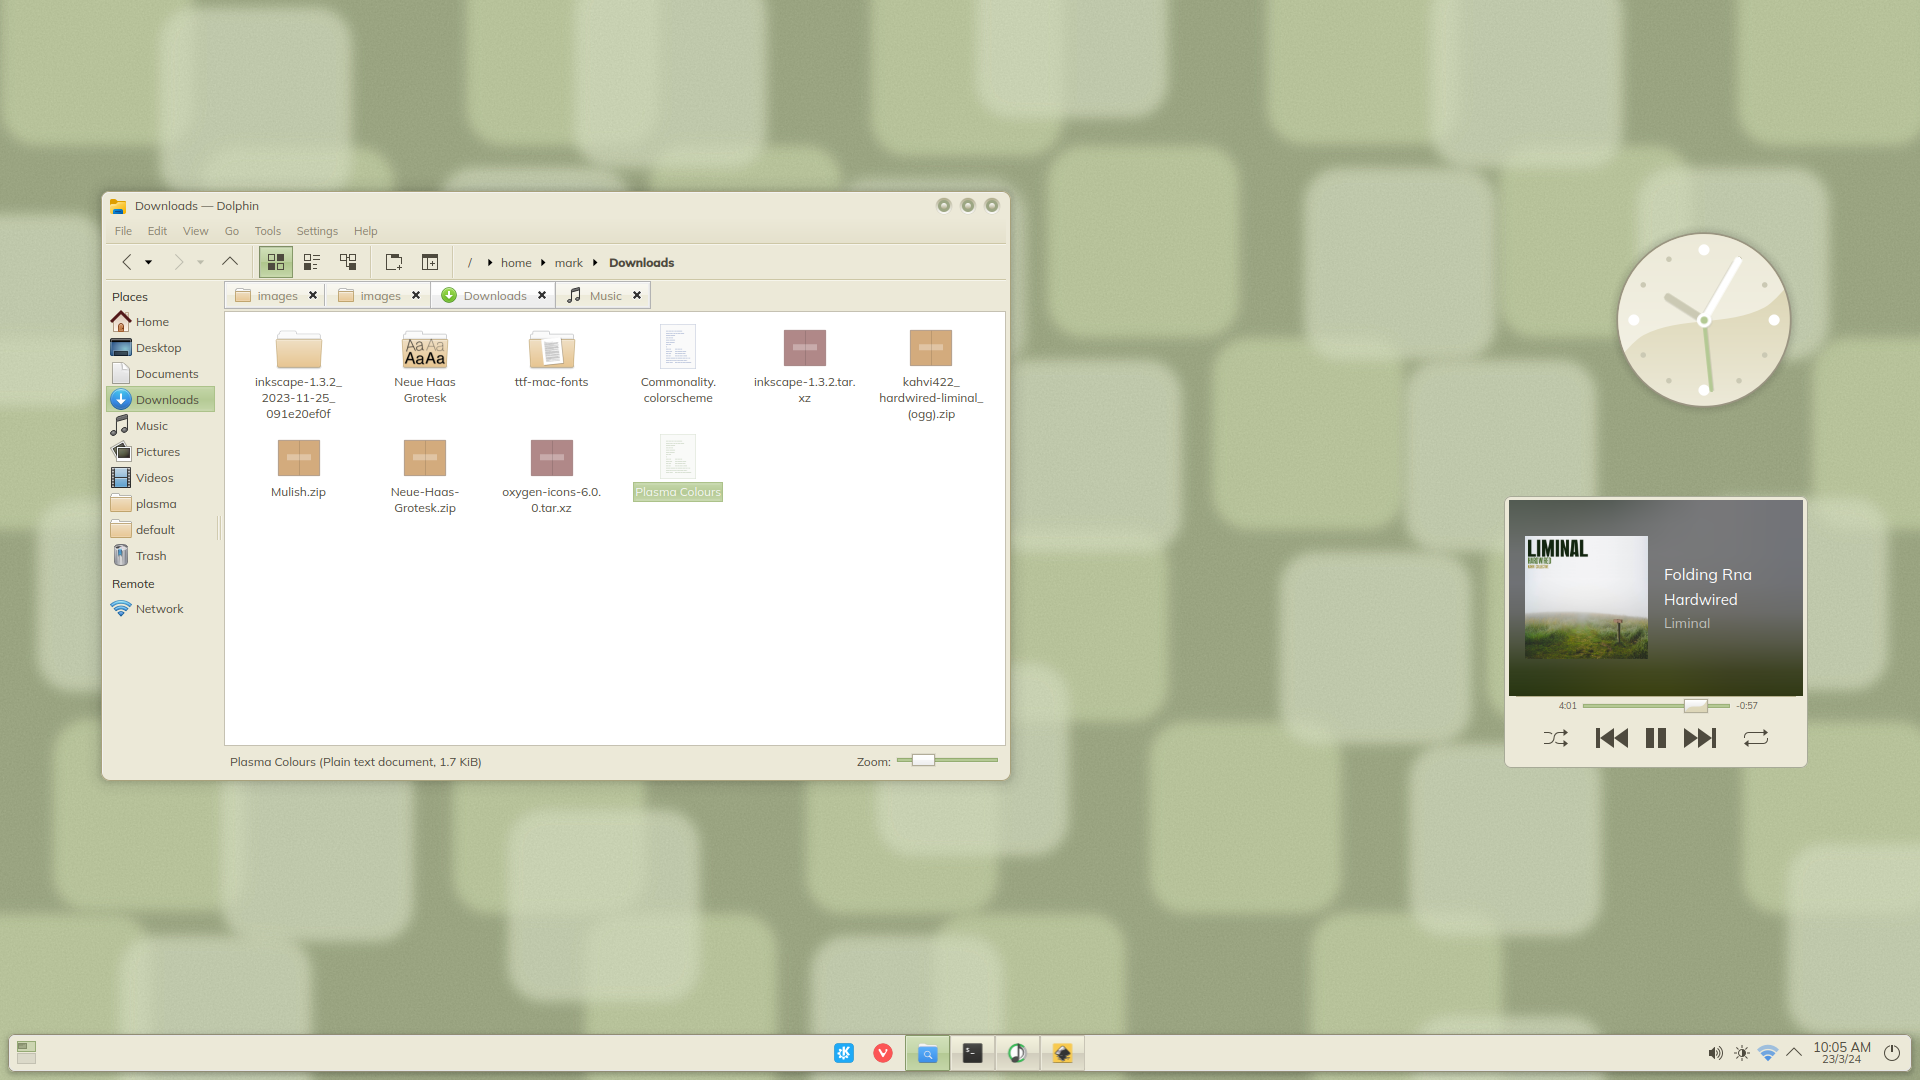Viewport: 1920px width, 1080px height.
Task: Click Downloads in the breadcrumb path
Action: tap(642, 263)
